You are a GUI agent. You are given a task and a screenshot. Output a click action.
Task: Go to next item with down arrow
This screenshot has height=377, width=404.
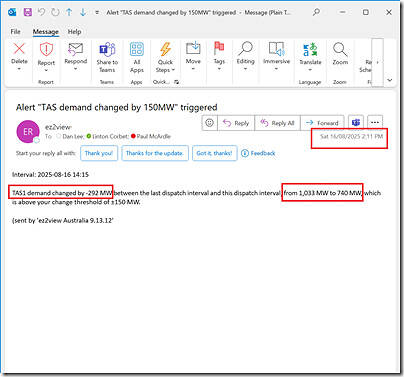pyautogui.click(x=83, y=12)
